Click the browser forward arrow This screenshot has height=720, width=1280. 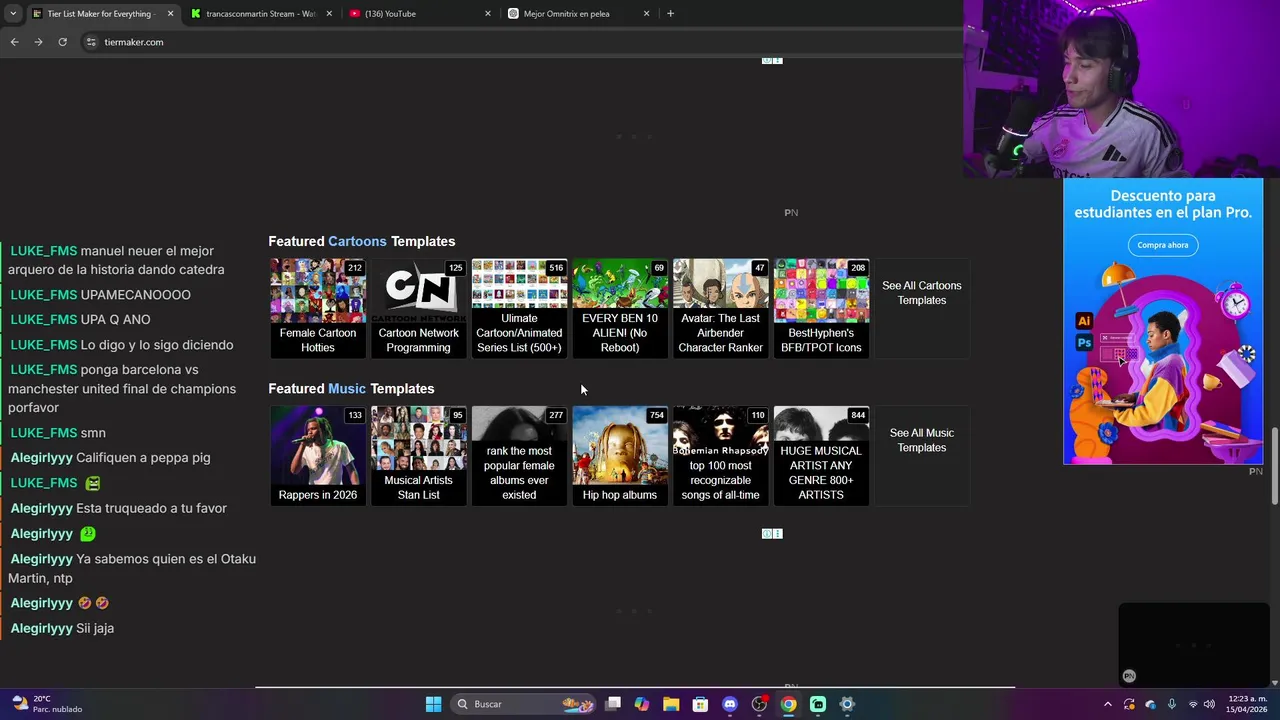click(x=38, y=42)
